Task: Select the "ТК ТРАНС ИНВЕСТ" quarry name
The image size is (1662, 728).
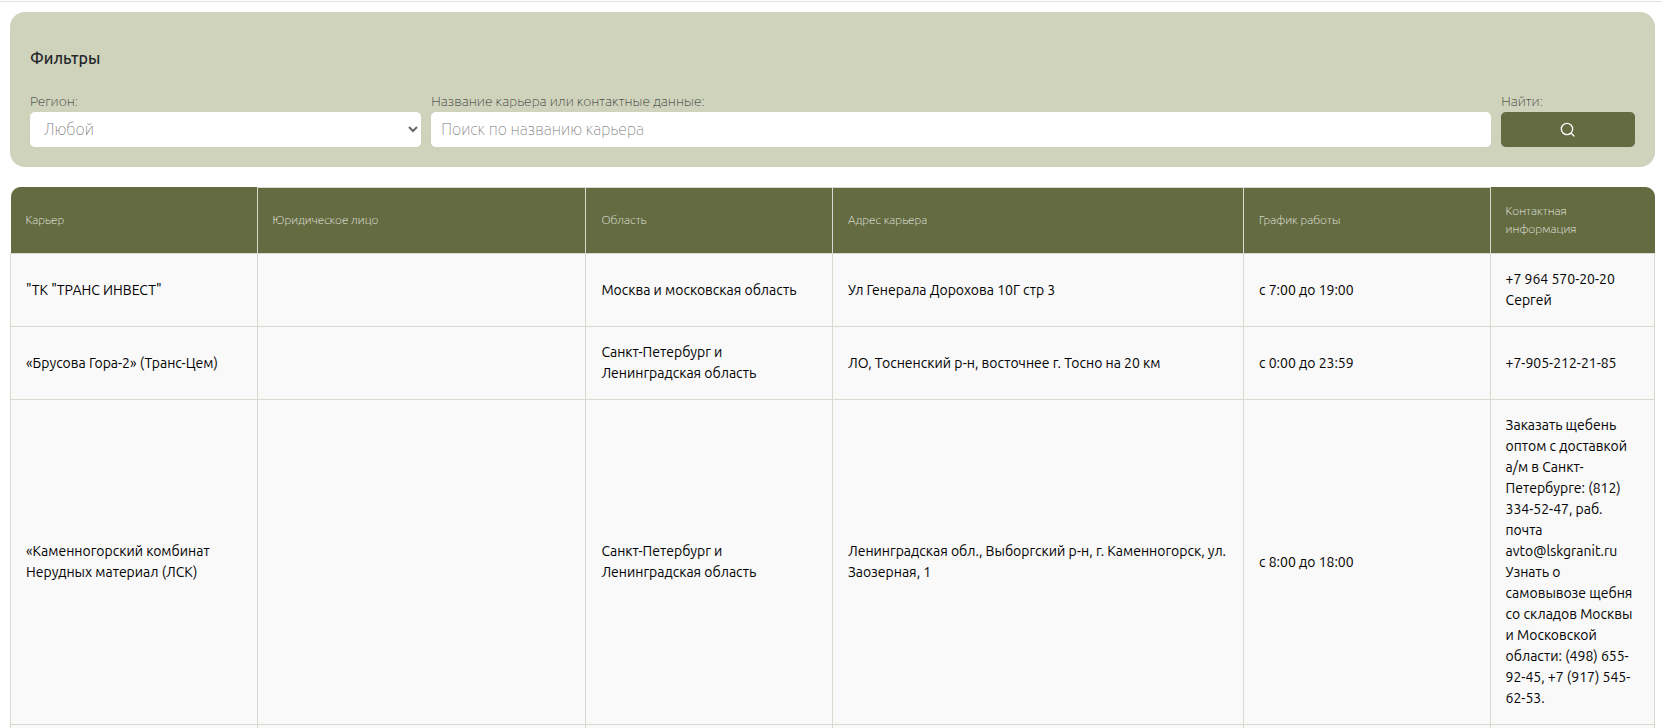Action: pyautogui.click(x=94, y=290)
